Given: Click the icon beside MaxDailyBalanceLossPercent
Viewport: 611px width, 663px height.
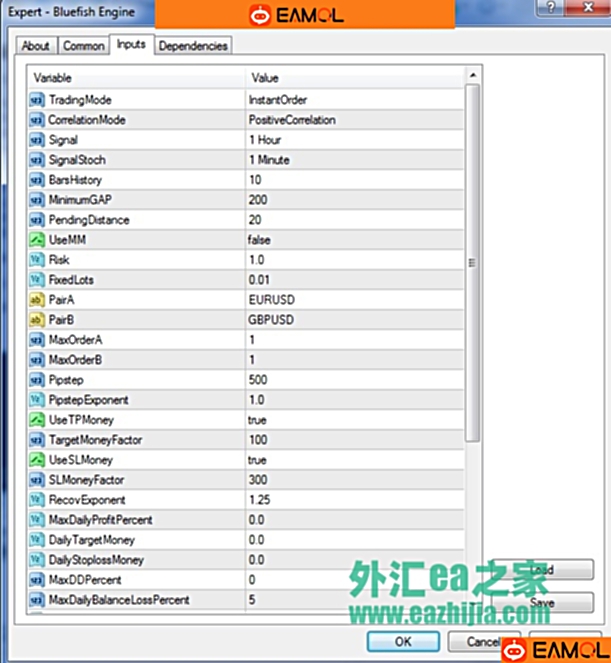Looking at the screenshot, I should click(x=37, y=600).
